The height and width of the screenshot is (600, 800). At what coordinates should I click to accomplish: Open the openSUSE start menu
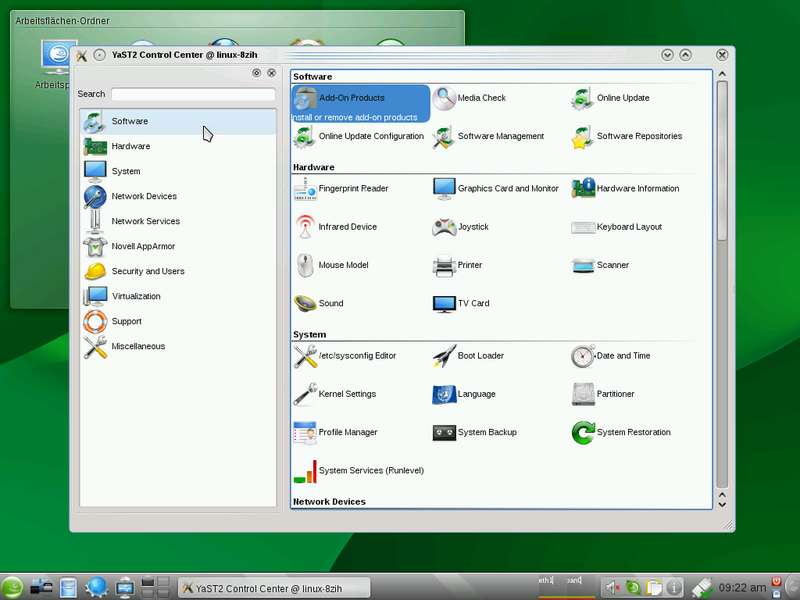point(11,588)
